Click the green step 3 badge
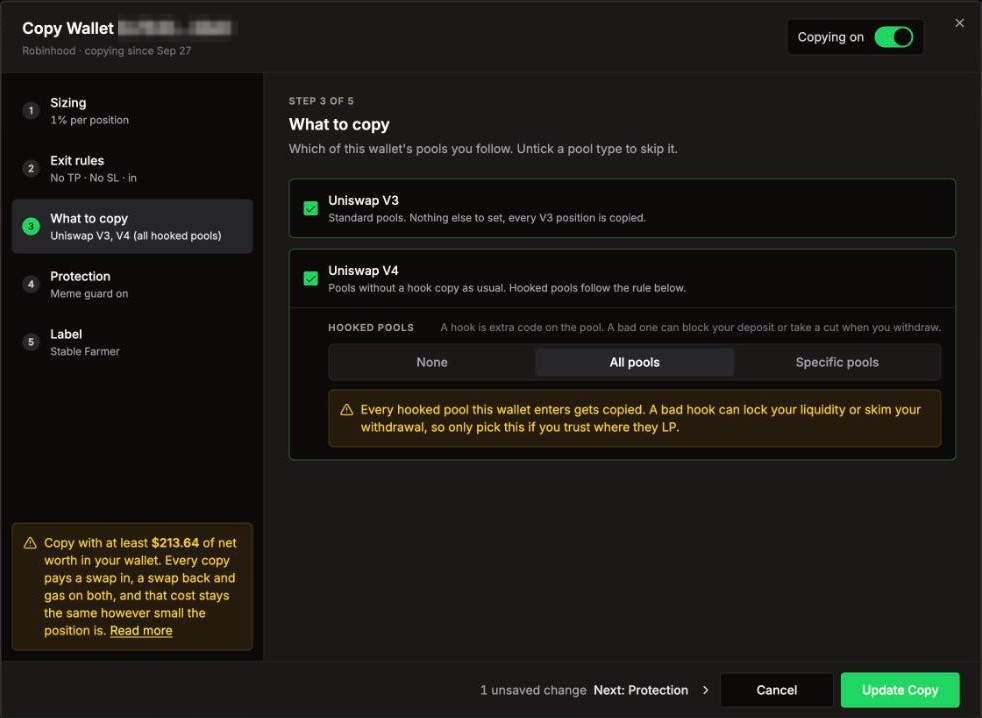 (x=31, y=226)
